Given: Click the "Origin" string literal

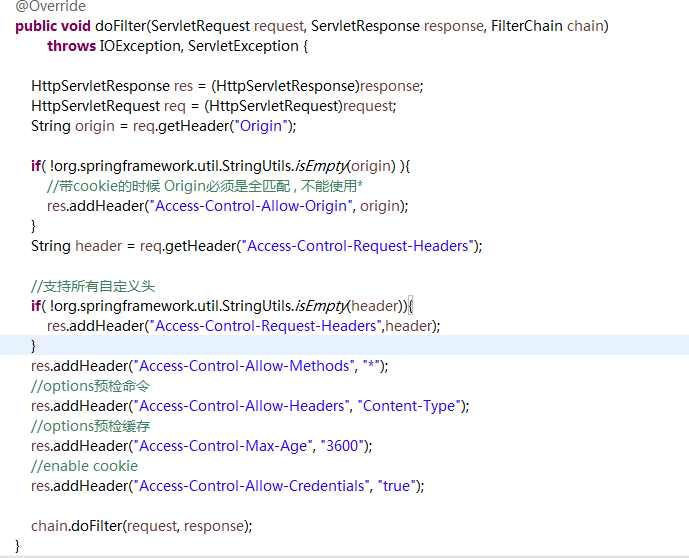Looking at the screenshot, I should click(261, 126).
